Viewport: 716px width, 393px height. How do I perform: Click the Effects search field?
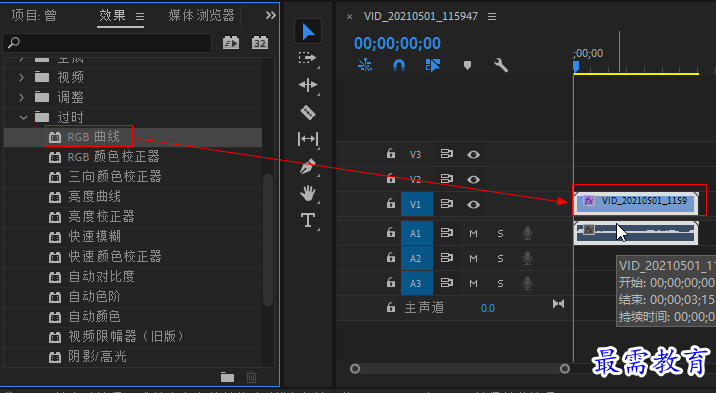pos(108,43)
